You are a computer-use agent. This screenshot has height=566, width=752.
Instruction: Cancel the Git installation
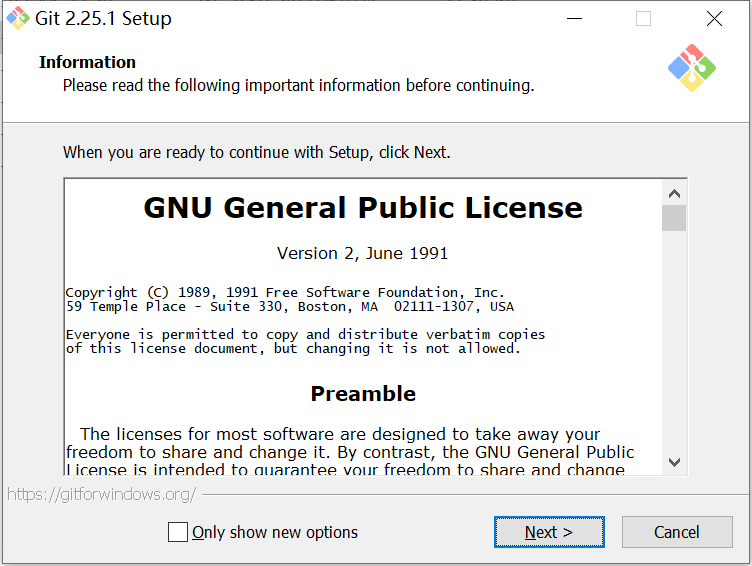coord(677,532)
